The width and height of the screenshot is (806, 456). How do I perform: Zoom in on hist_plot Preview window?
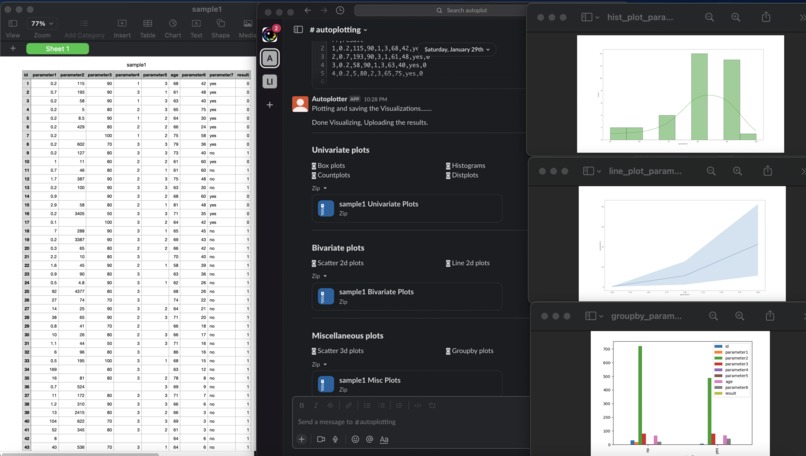click(x=736, y=17)
